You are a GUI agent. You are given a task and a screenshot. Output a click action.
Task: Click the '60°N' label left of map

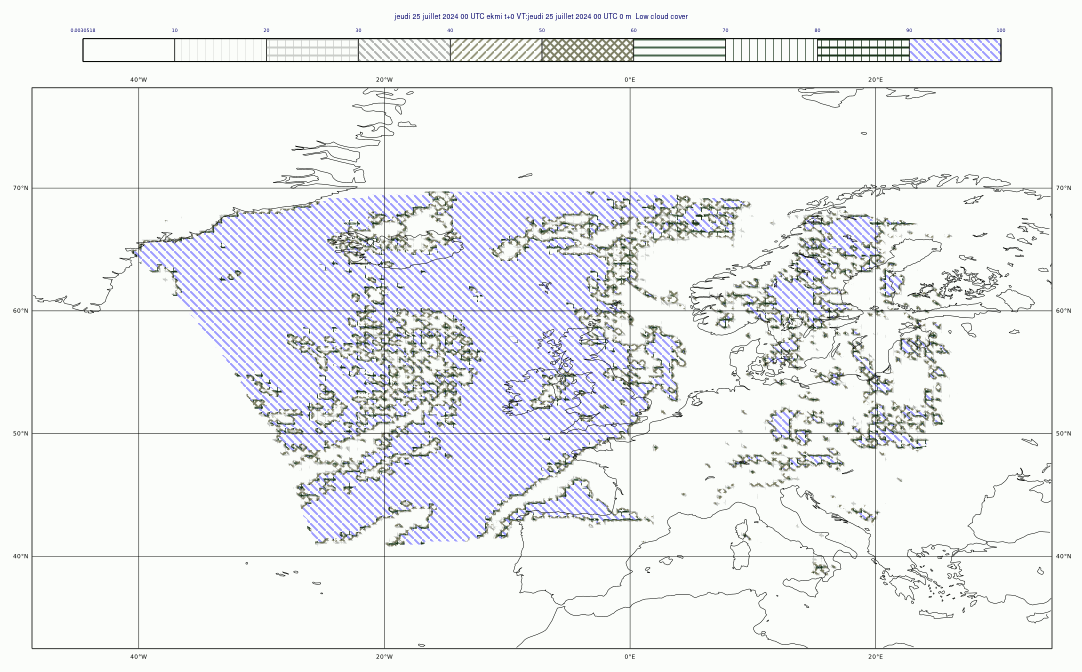tap(21, 310)
